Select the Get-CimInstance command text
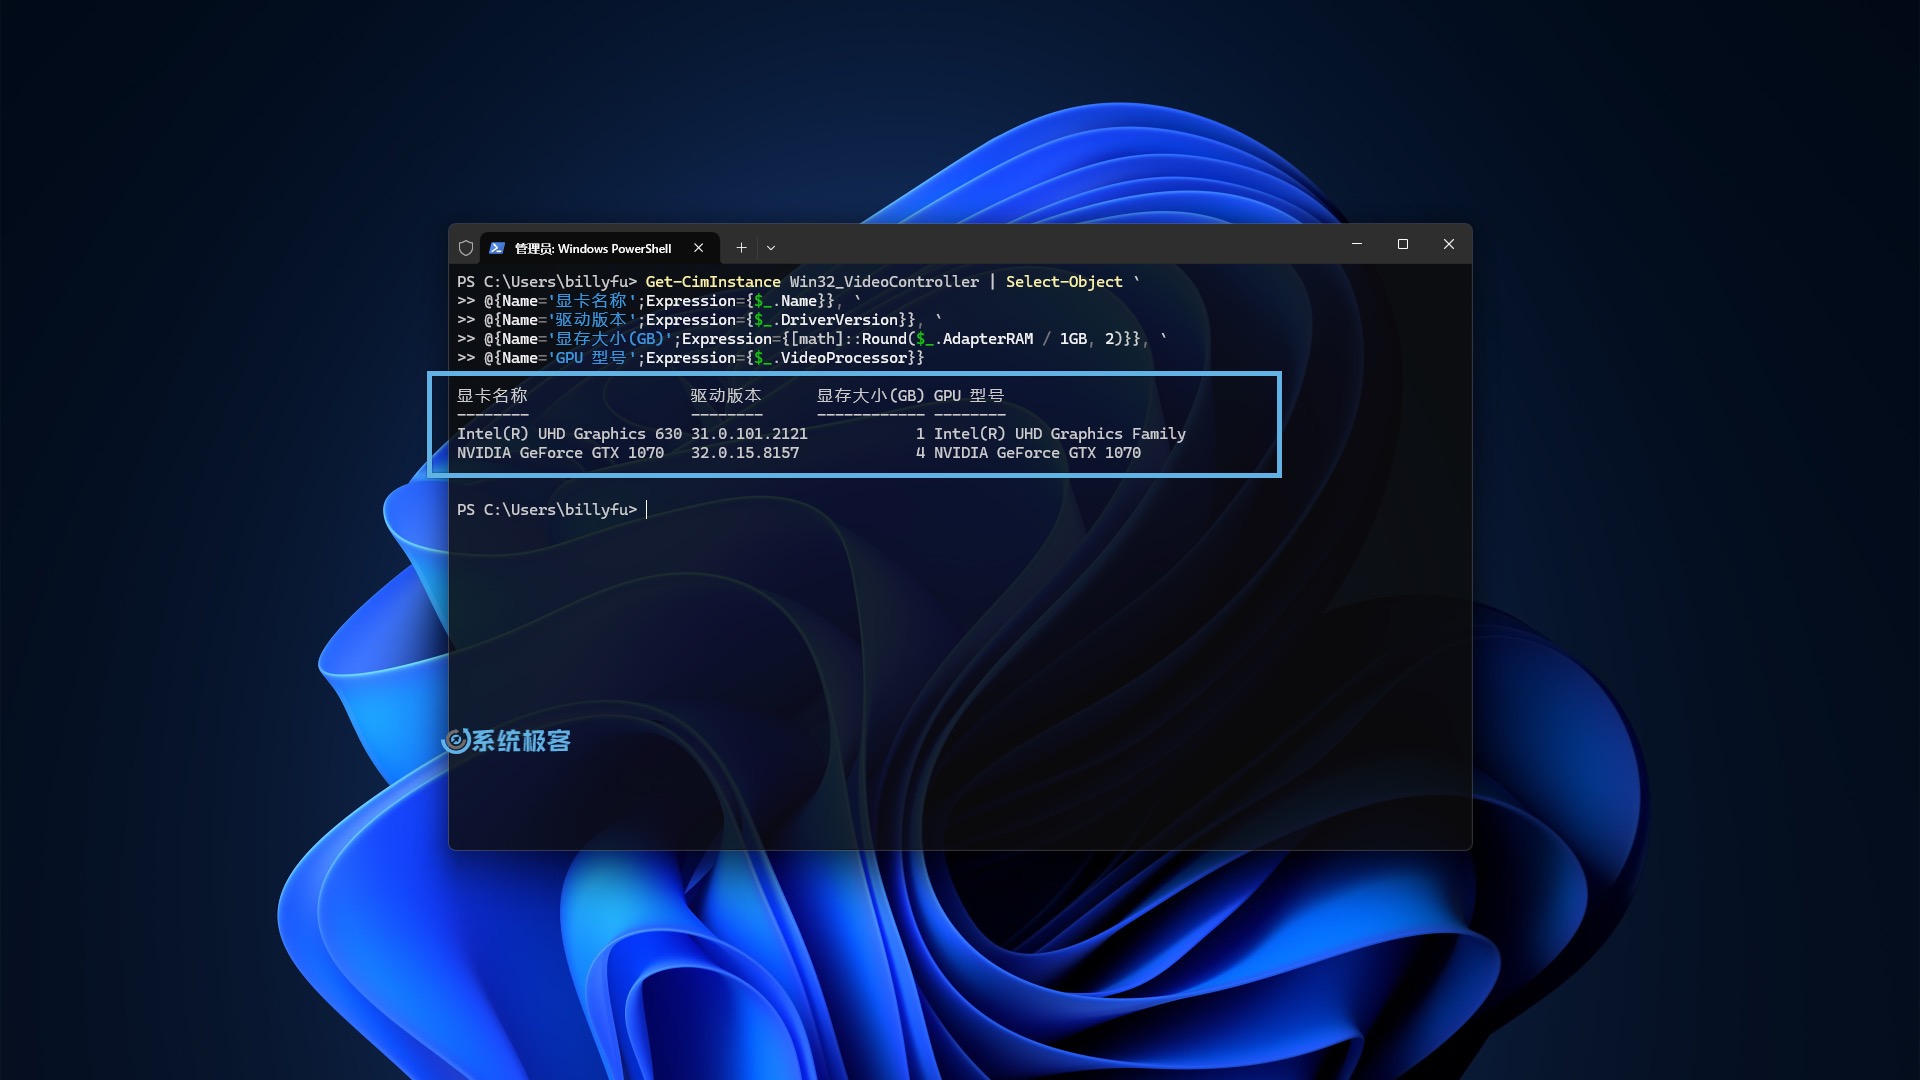 pos(713,281)
